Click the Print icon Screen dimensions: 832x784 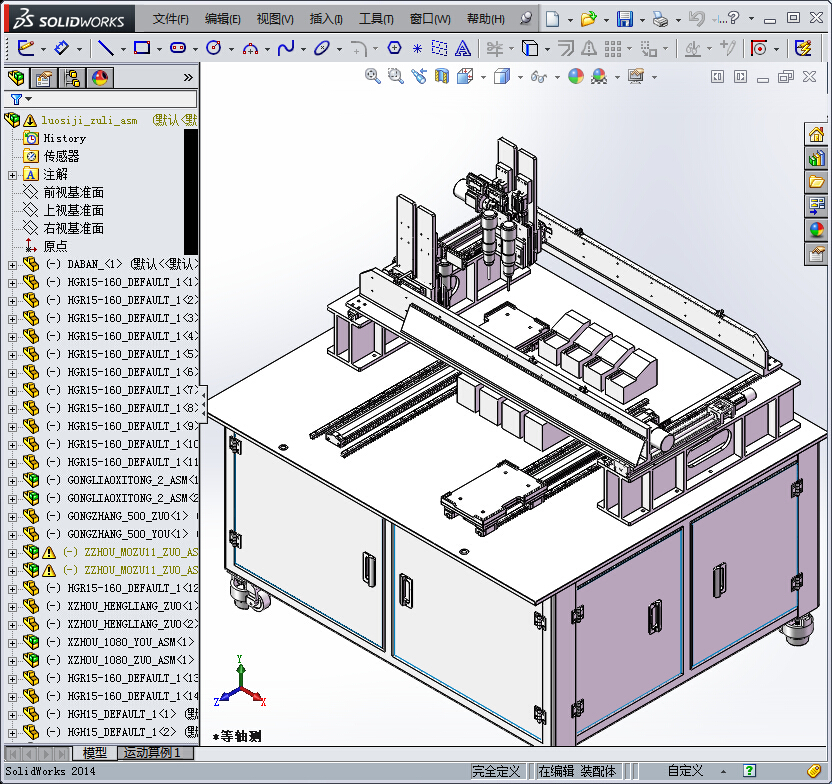[661, 20]
